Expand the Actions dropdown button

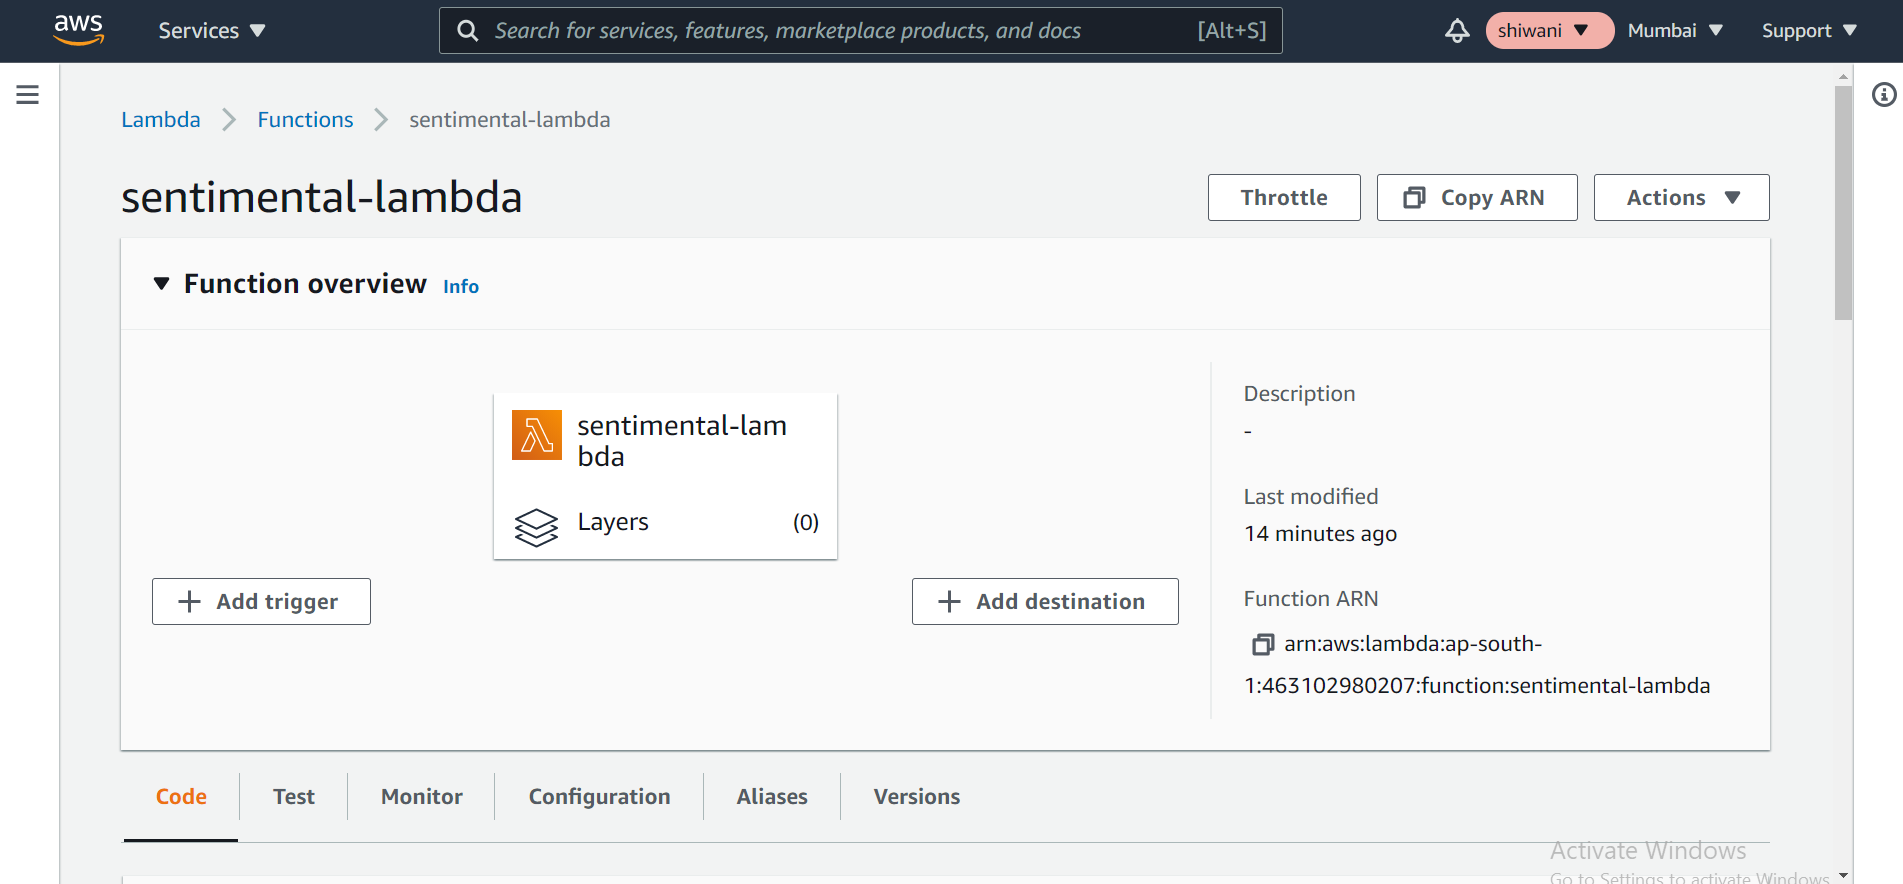click(1681, 197)
